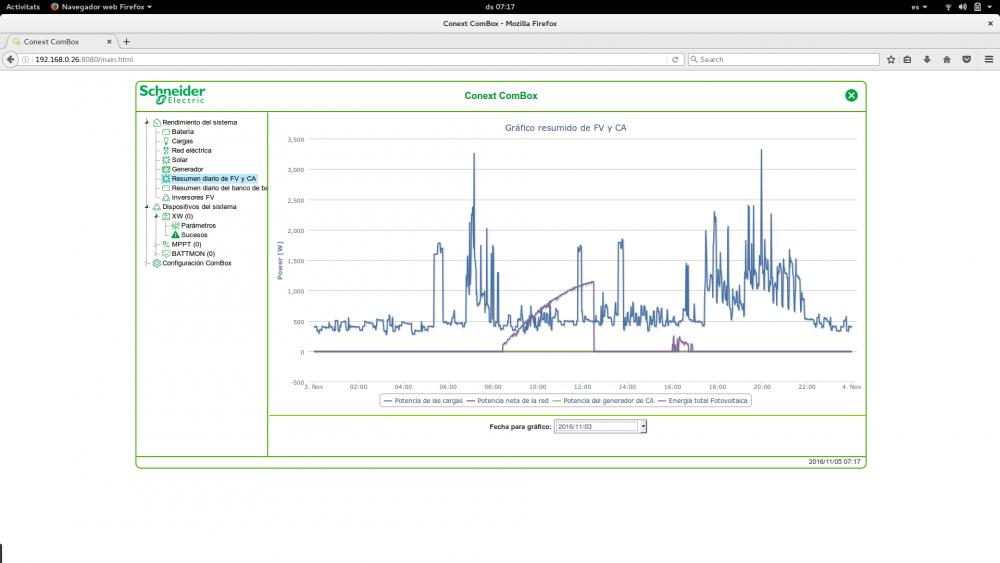
Task: Click the Cargas bulb icon
Action: coord(166,141)
